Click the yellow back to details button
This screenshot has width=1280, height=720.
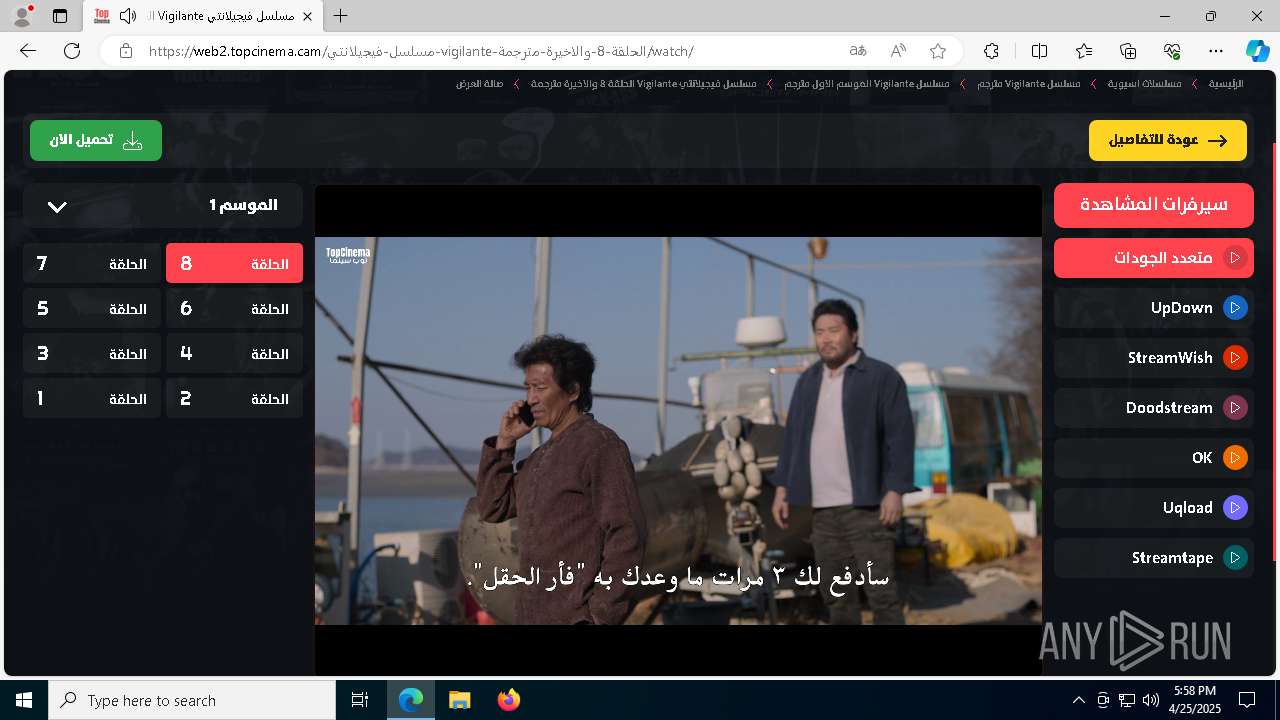click(1168, 141)
